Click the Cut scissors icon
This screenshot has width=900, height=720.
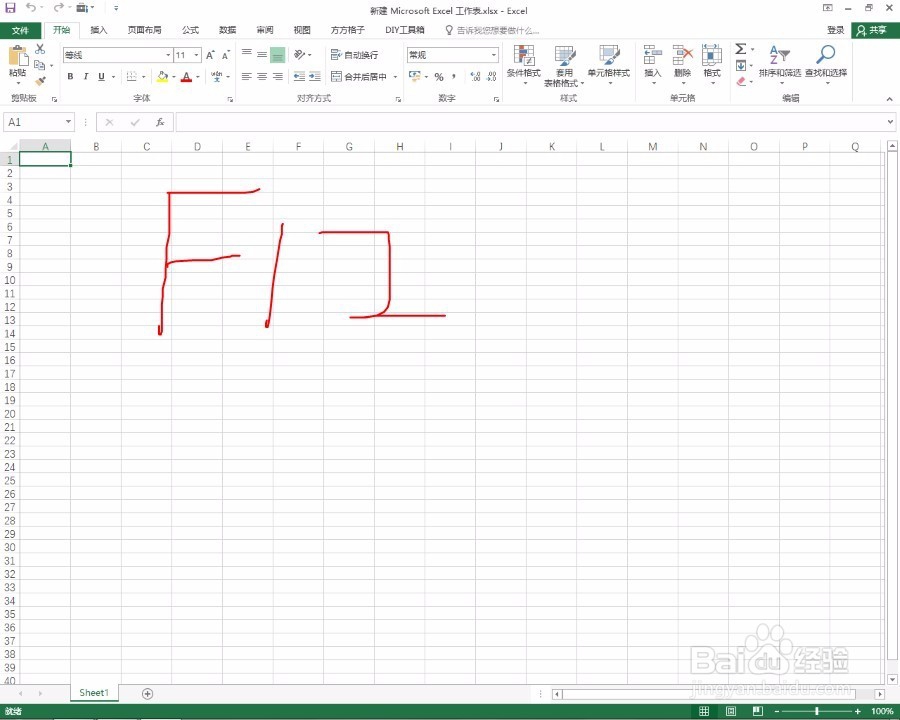pyautogui.click(x=40, y=49)
